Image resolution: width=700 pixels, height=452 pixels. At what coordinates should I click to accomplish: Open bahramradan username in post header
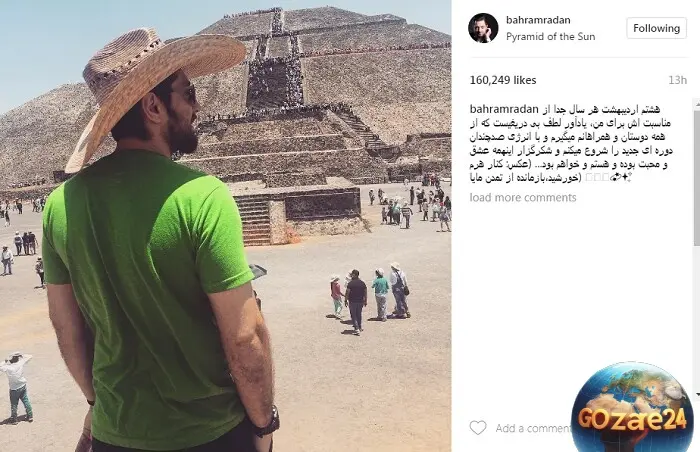(x=538, y=20)
